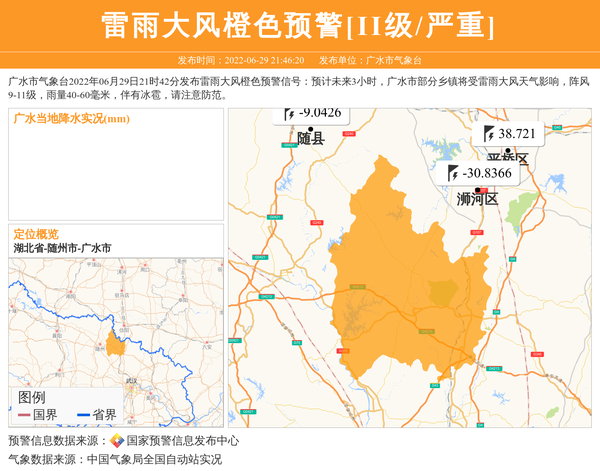Open the 广水当地降水实况(mm) panel heading
This screenshot has height=471, width=600.
pyautogui.click(x=72, y=119)
